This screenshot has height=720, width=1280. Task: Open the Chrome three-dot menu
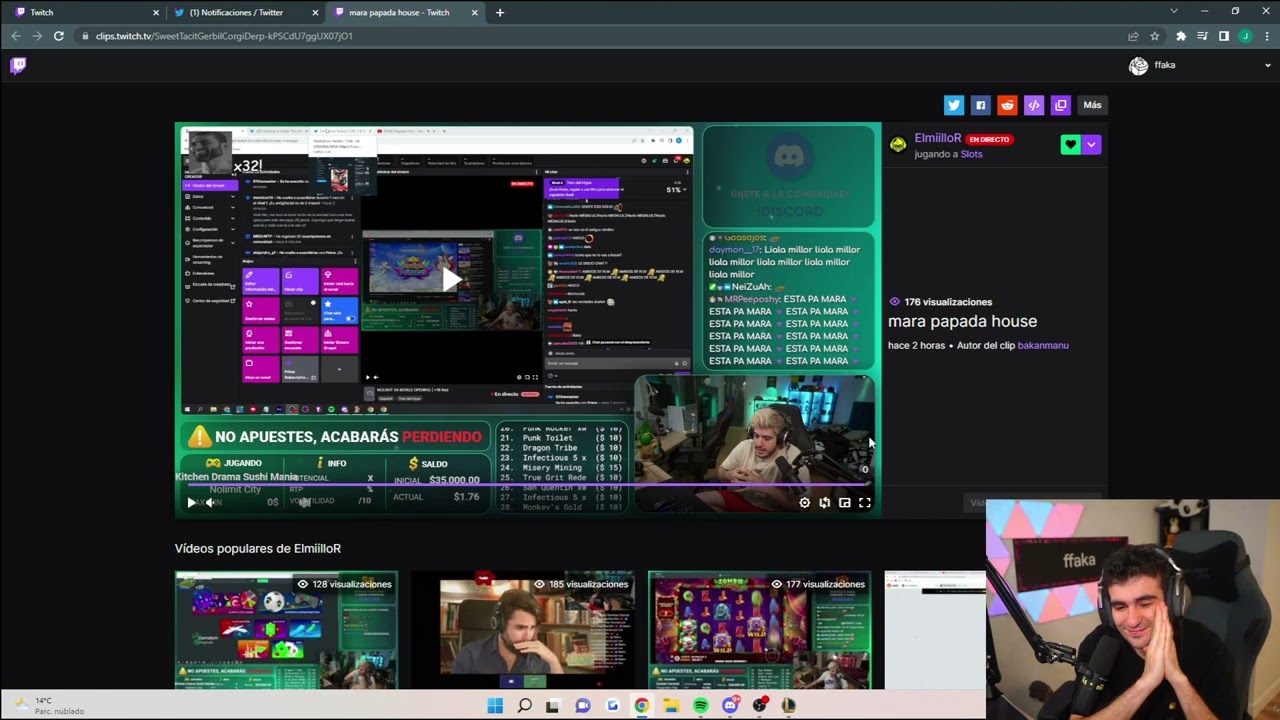click(1267, 36)
